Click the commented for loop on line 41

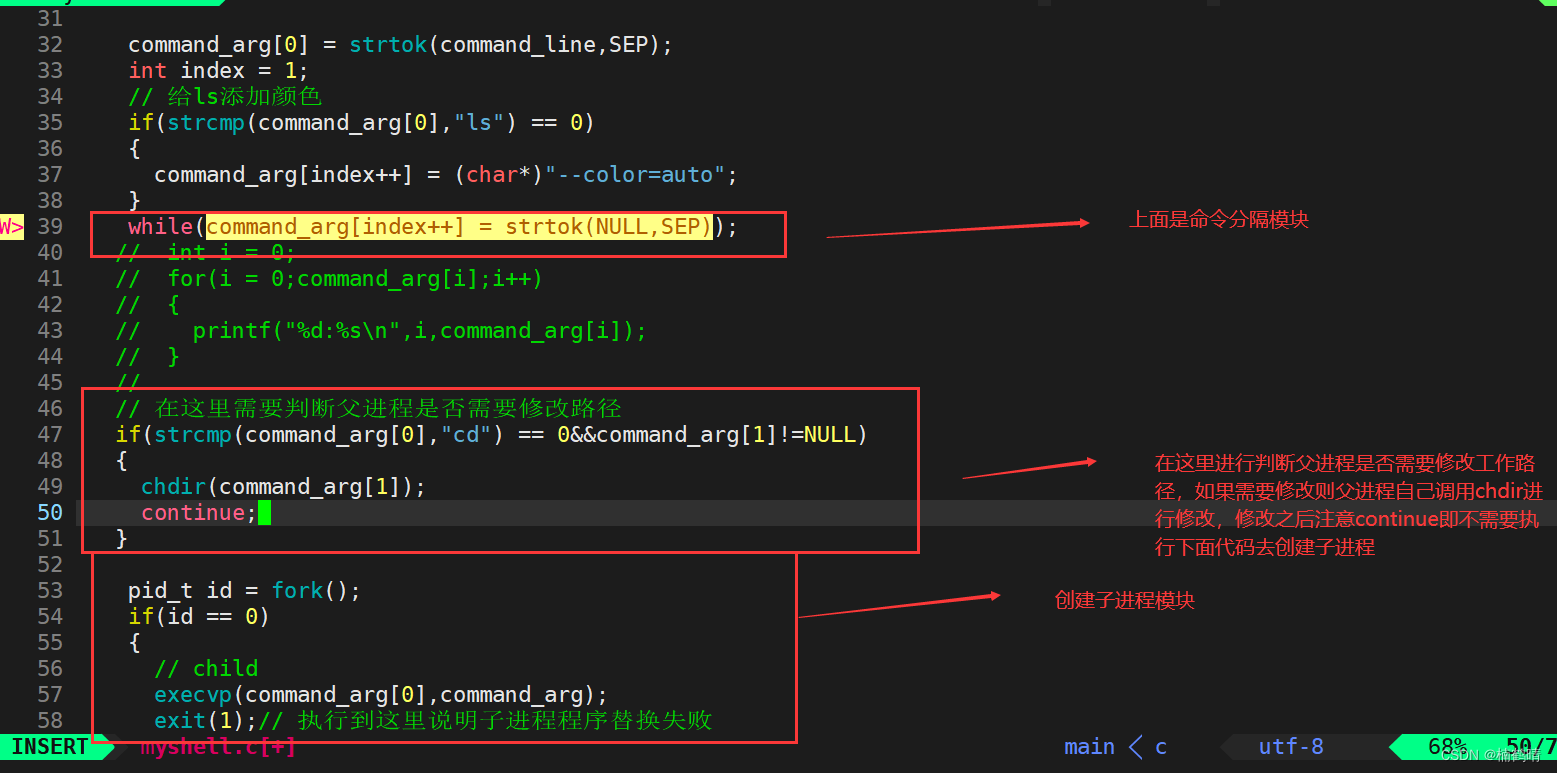click(x=329, y=279)
